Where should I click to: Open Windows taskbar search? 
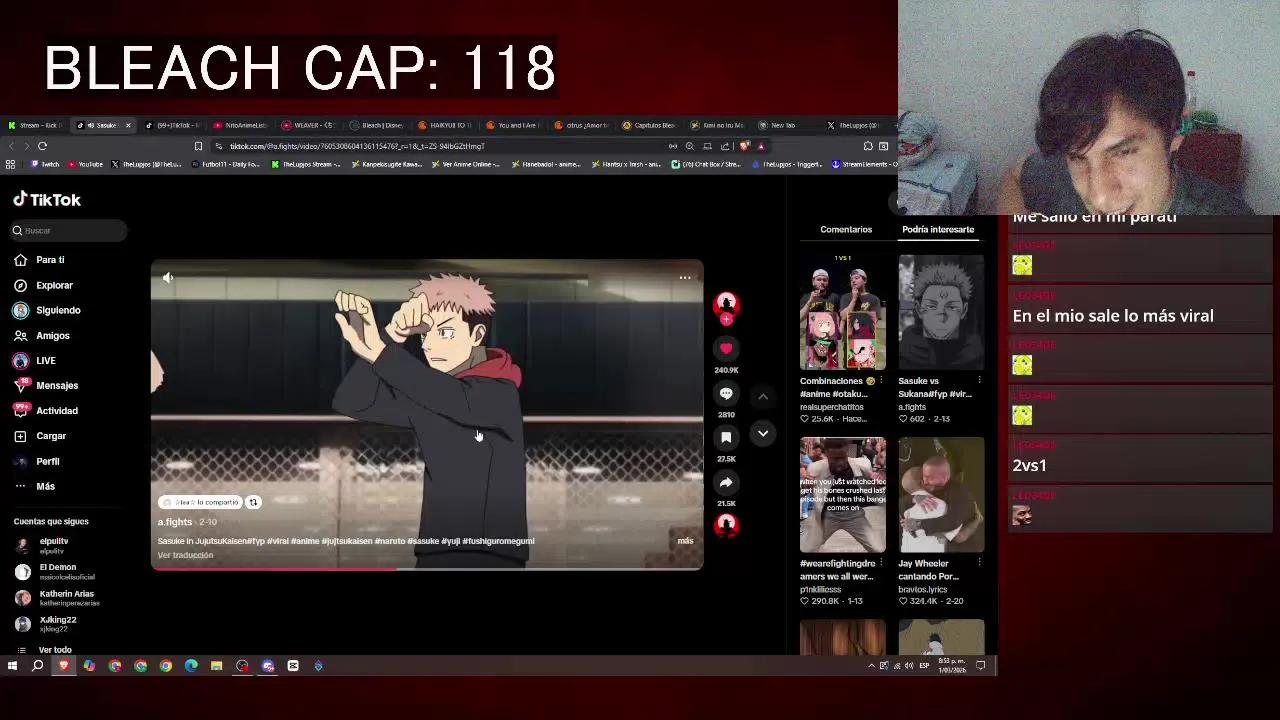[x=38, y=666]
